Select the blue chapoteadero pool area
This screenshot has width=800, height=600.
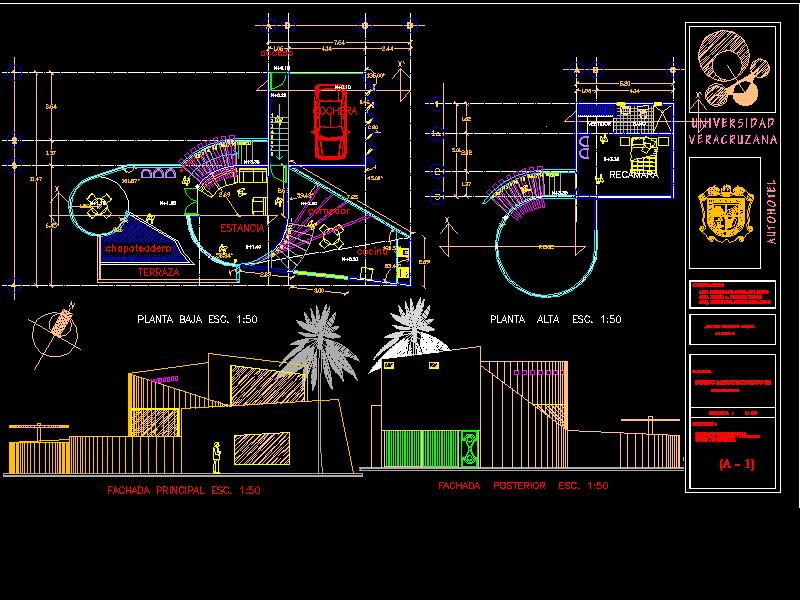(x=138, y=250)
